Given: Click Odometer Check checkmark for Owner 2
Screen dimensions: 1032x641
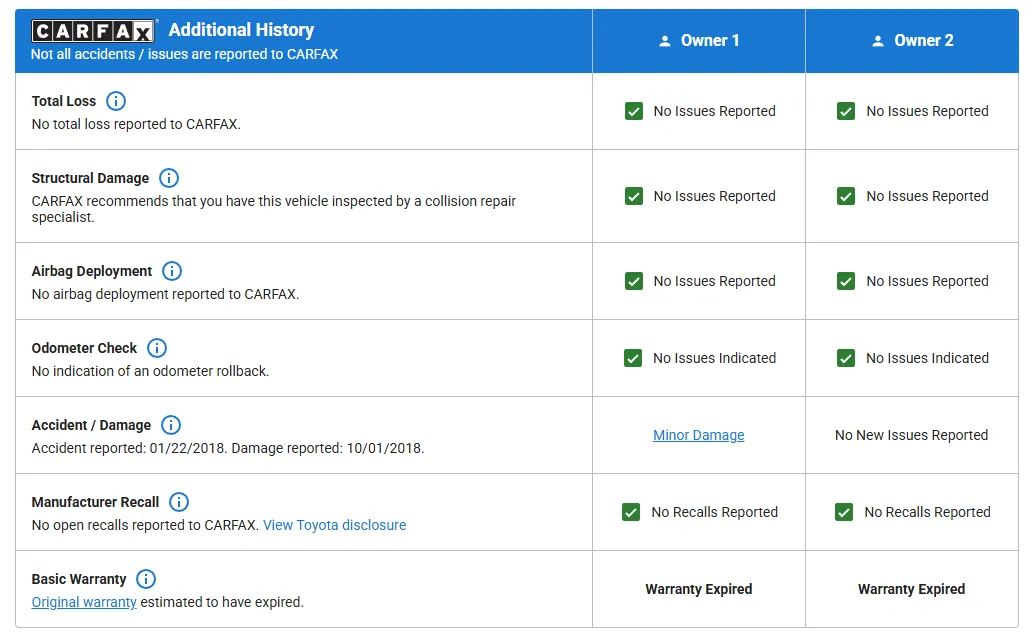Looking at the screenshot, I should click(x=846, y=358).
